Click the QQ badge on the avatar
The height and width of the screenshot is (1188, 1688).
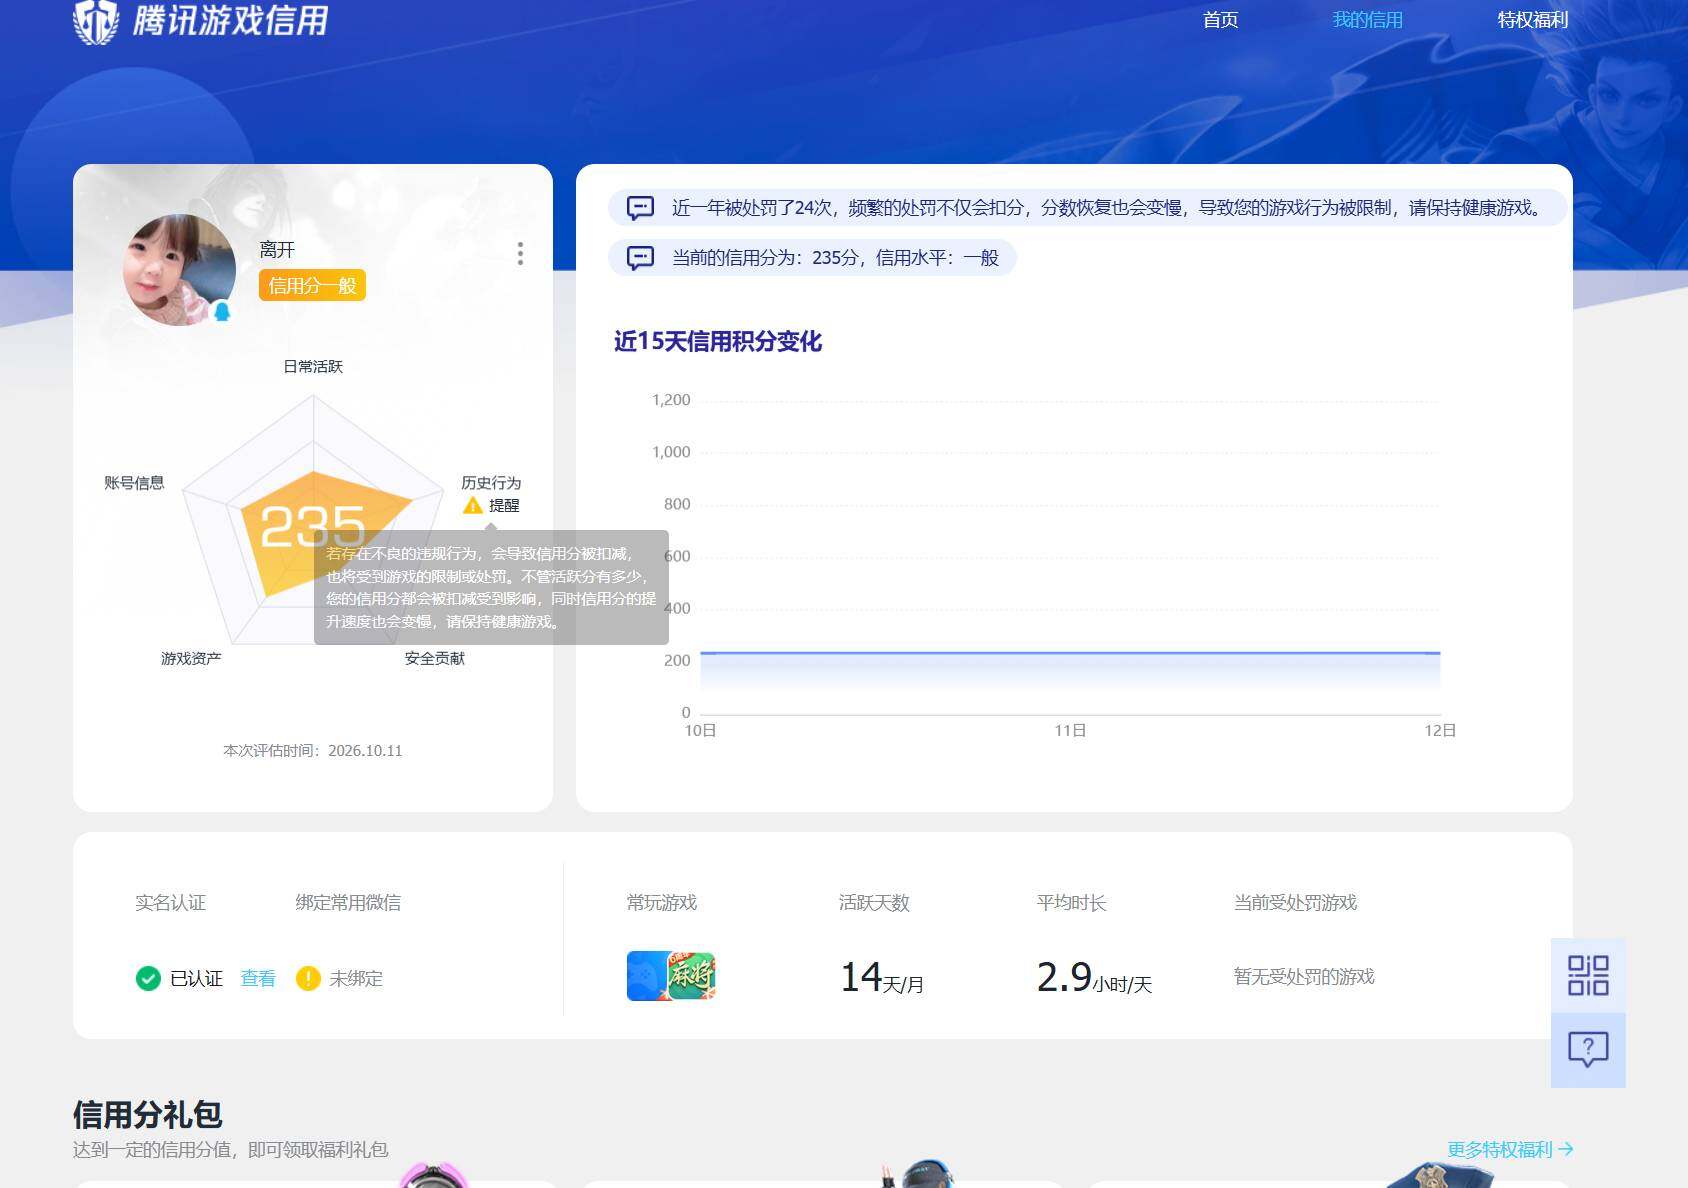(222, 311)
